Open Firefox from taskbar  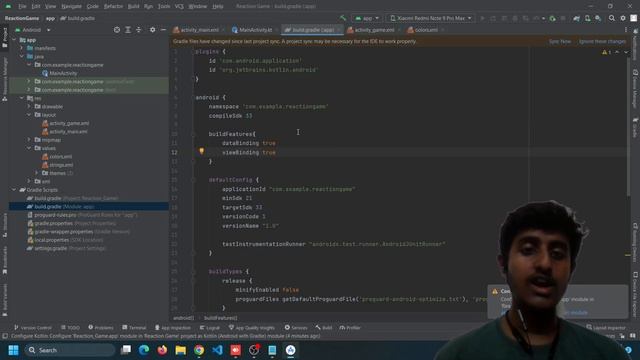162,350
